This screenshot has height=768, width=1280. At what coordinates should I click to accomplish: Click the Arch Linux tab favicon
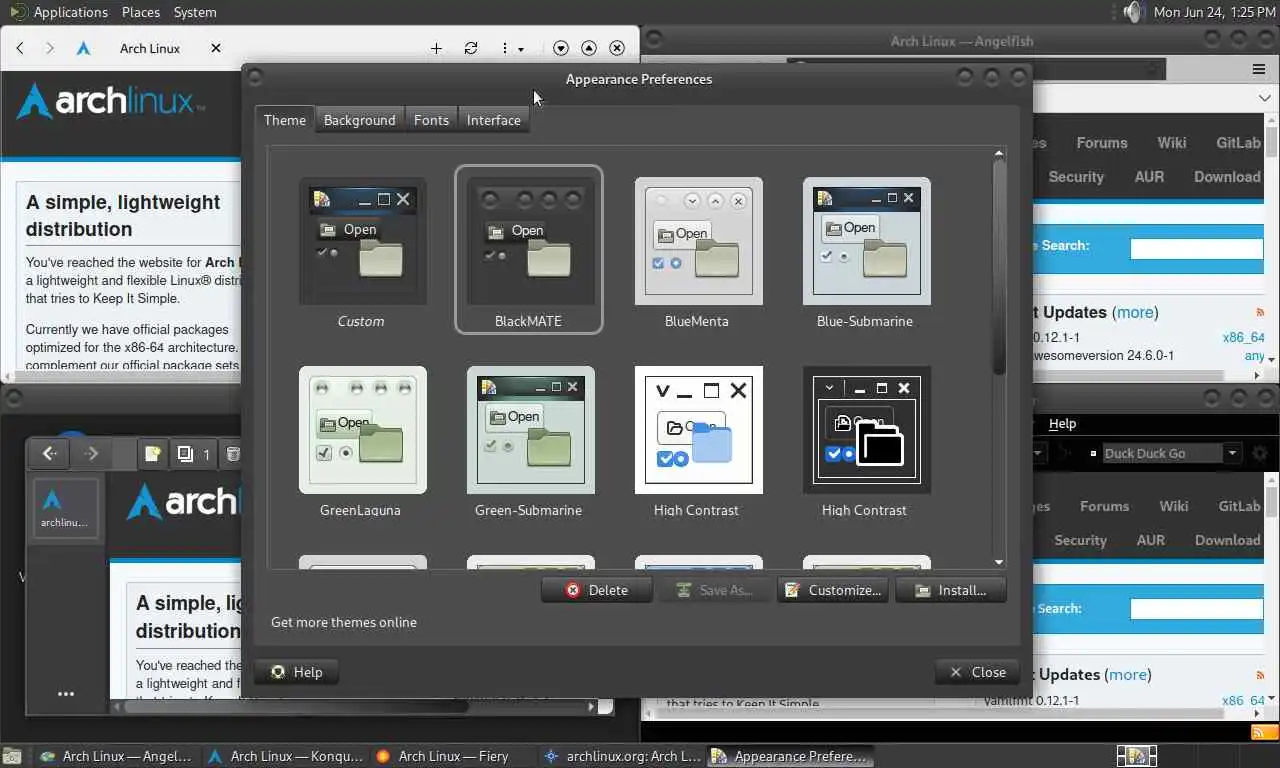pos(84,48)
